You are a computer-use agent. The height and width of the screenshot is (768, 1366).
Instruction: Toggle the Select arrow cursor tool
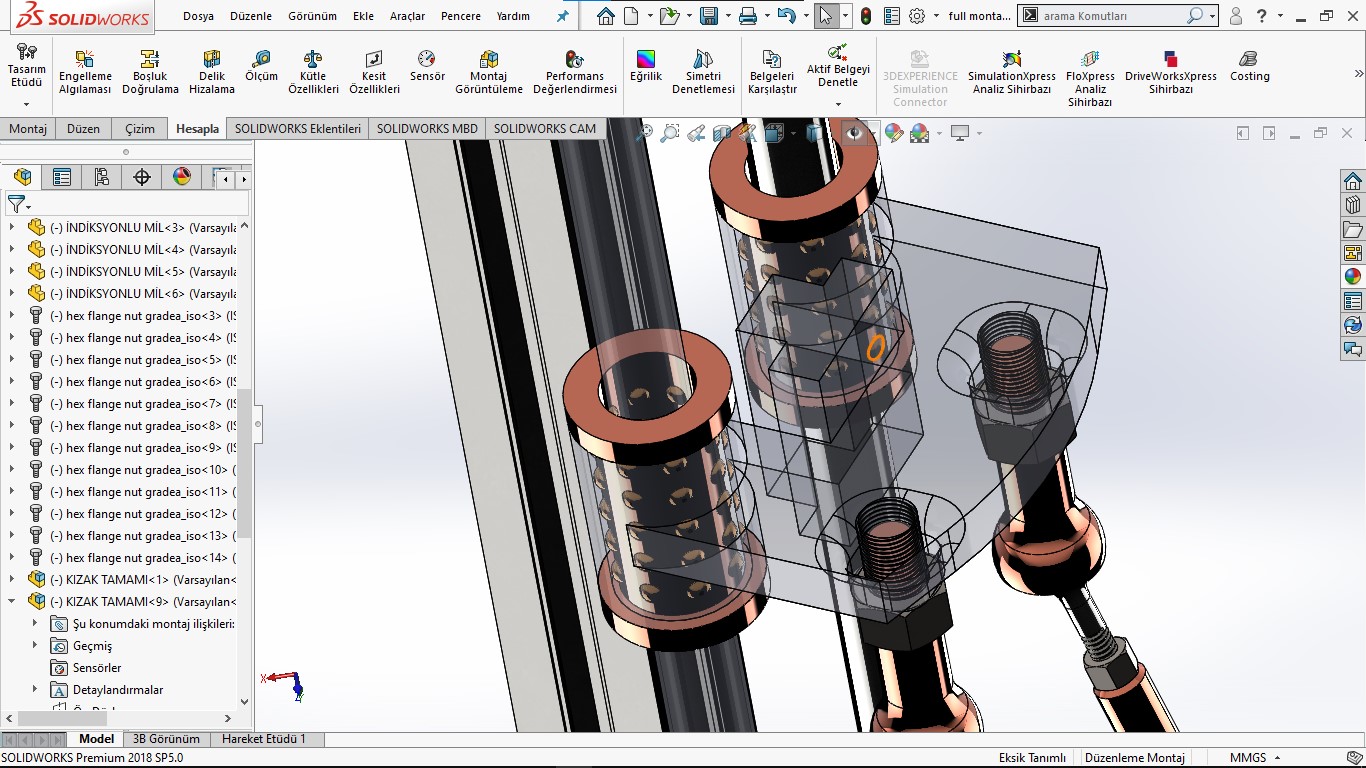click(825, 16)
